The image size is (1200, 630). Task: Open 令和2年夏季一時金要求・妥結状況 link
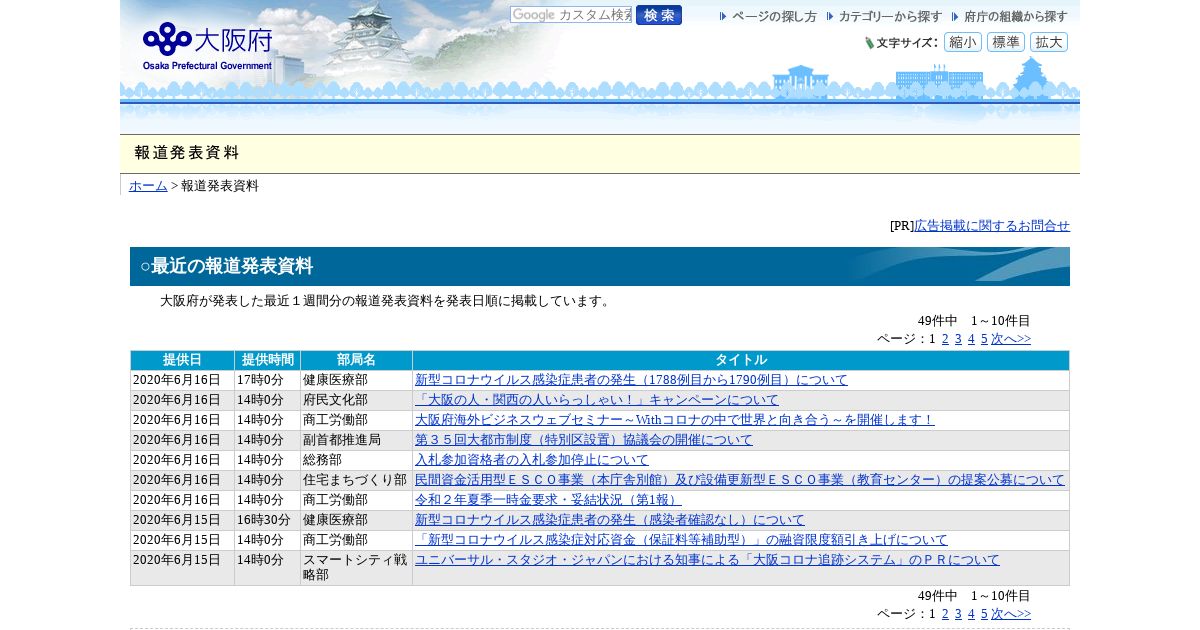tap(548, 500)
